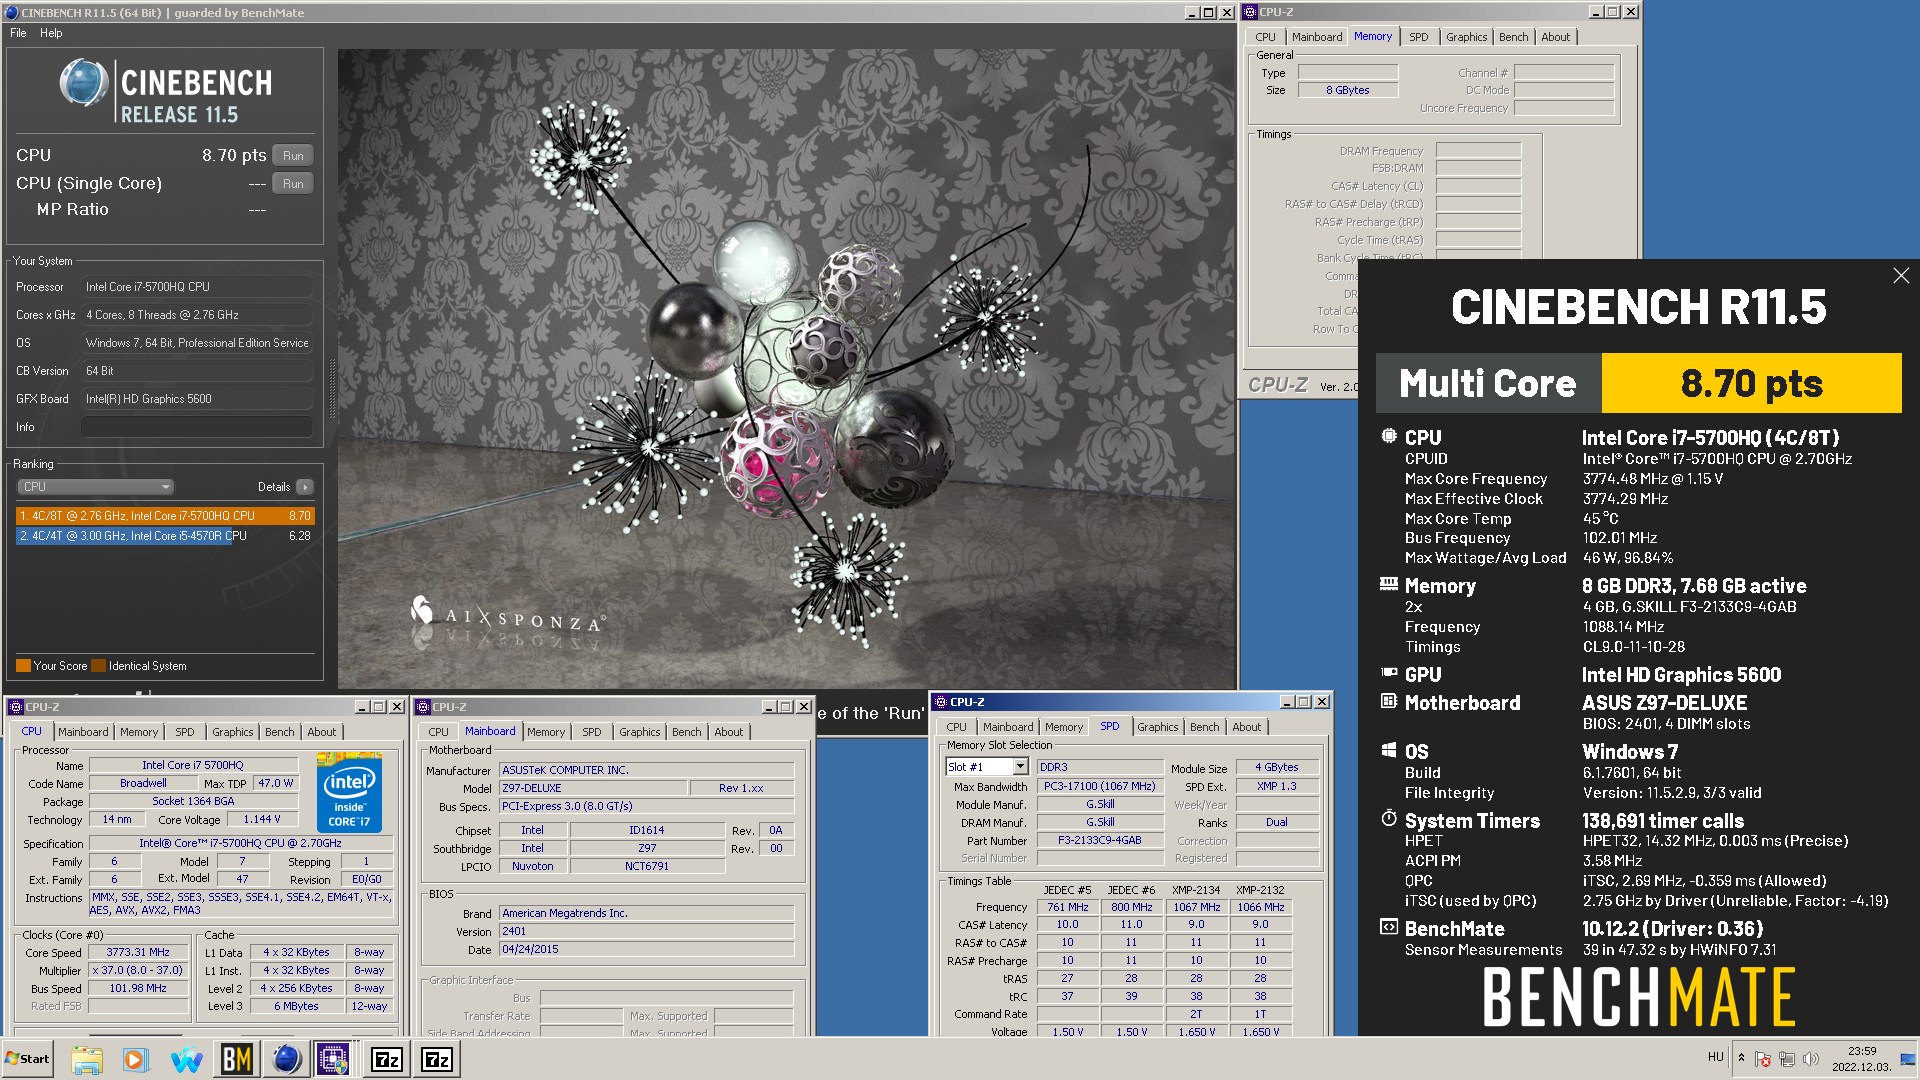The image size is (1920, 1080).
Task: Click the blue W application taskbar icon
Action: coord(186,1059)
